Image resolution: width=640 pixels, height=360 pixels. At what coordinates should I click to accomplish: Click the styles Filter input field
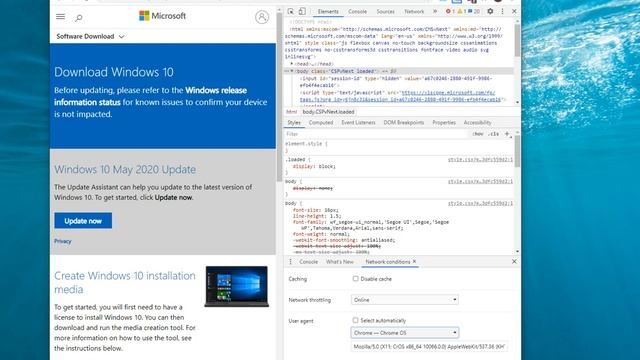coord(376,134)
